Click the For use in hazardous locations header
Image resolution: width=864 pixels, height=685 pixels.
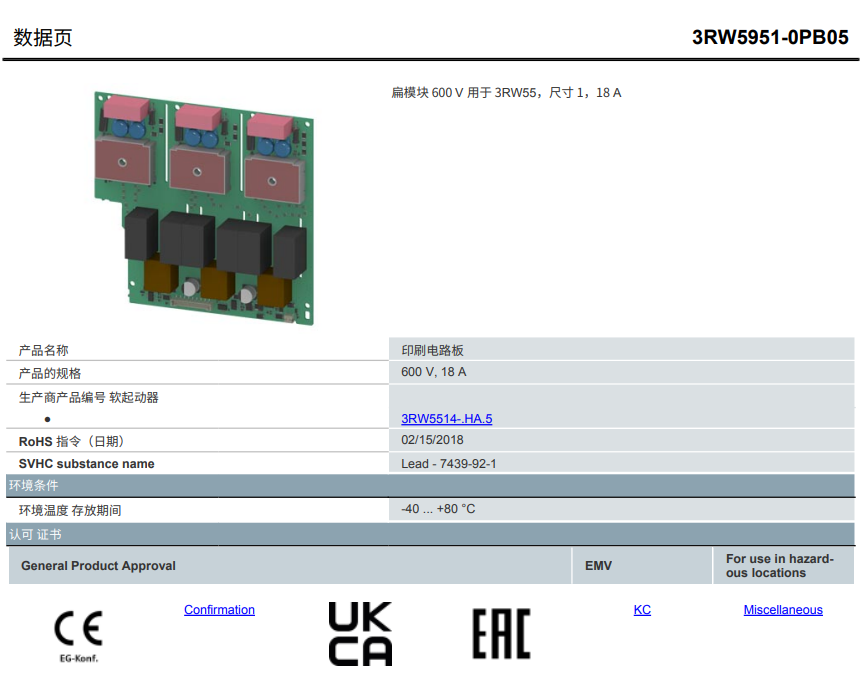[x=784, y=566]
